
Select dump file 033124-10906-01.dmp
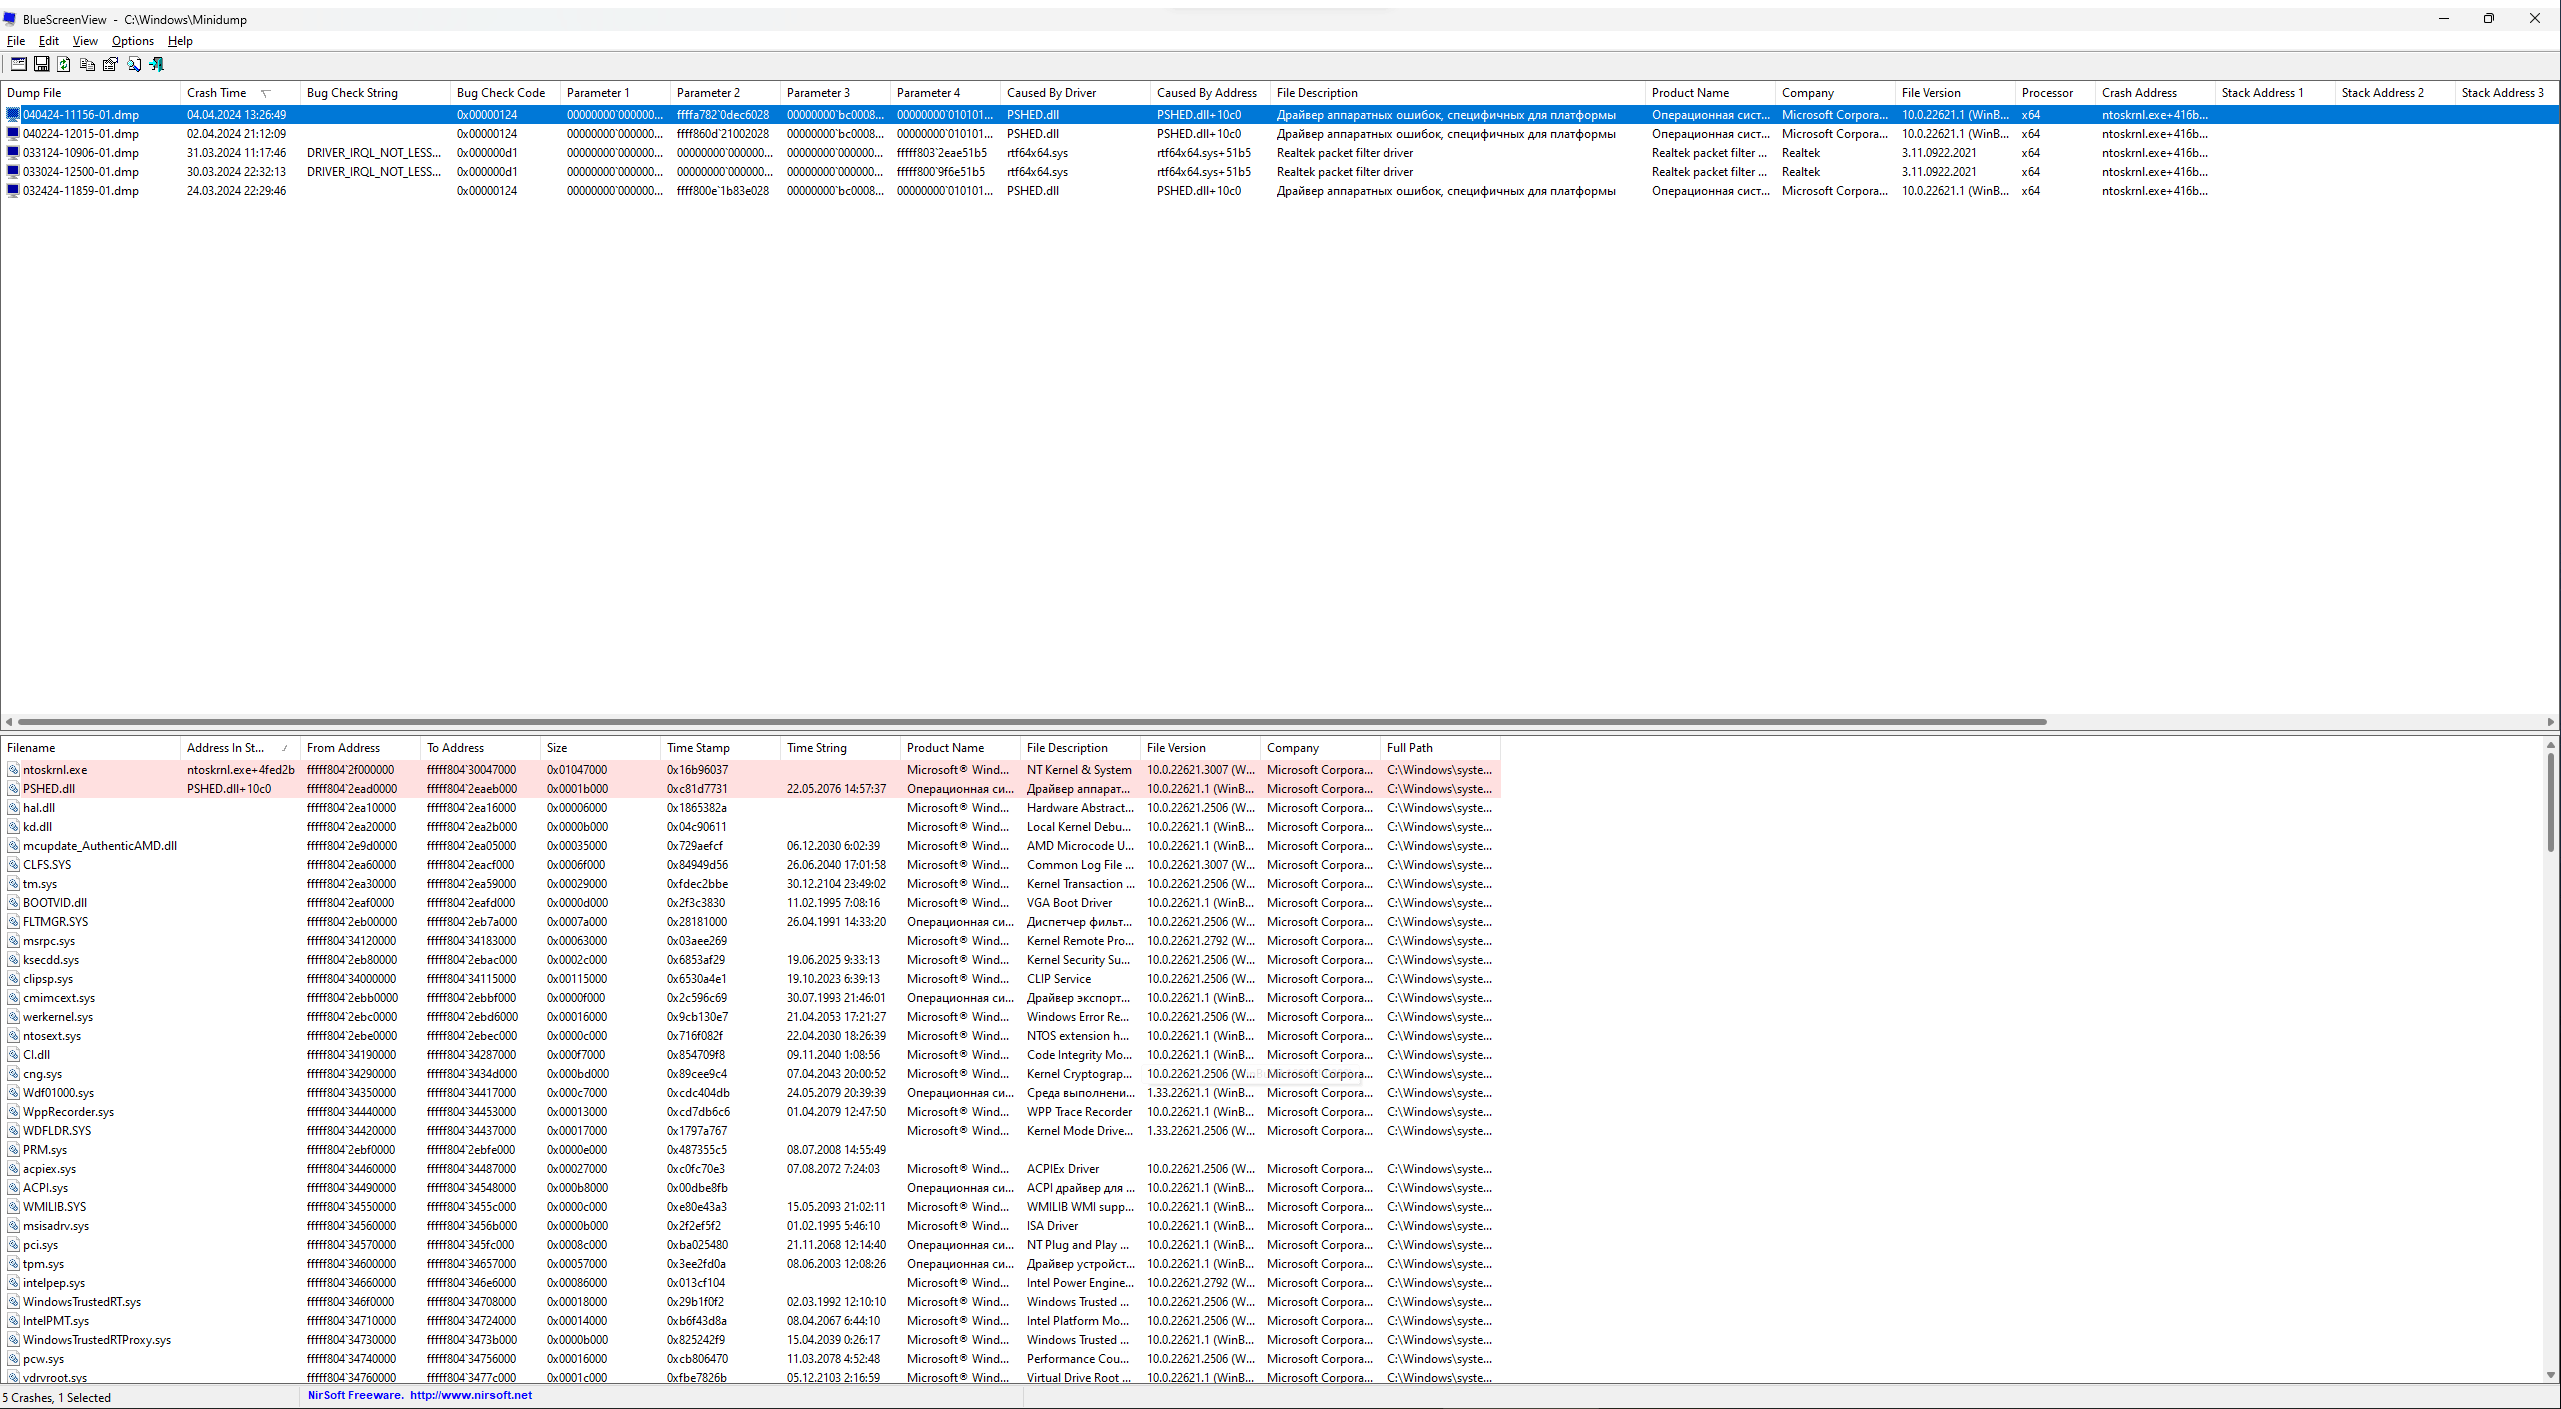point(81,153)
